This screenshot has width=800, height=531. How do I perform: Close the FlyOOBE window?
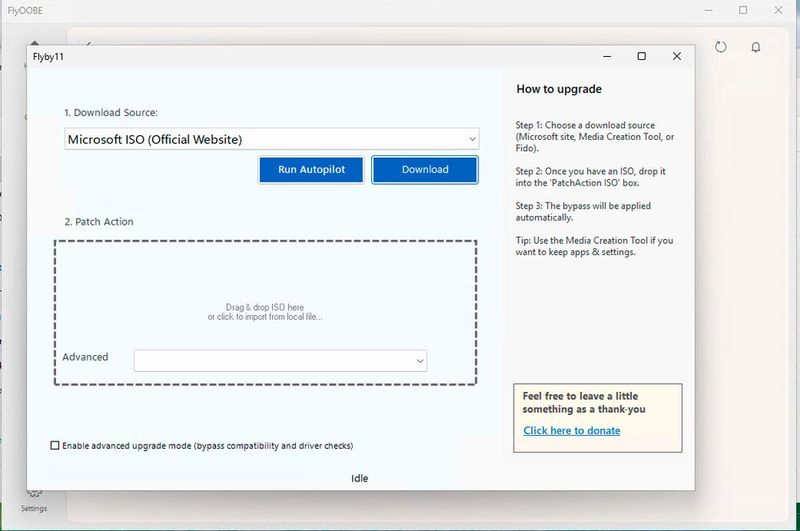pos(778,10)
